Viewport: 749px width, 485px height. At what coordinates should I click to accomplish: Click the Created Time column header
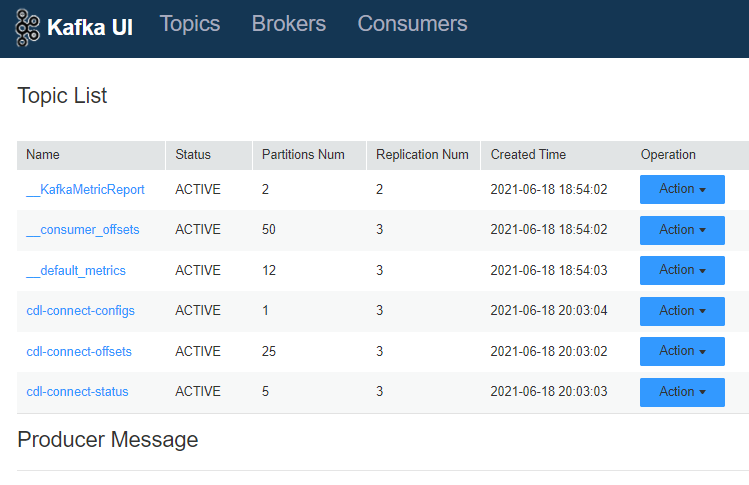[x=528, y=155]
